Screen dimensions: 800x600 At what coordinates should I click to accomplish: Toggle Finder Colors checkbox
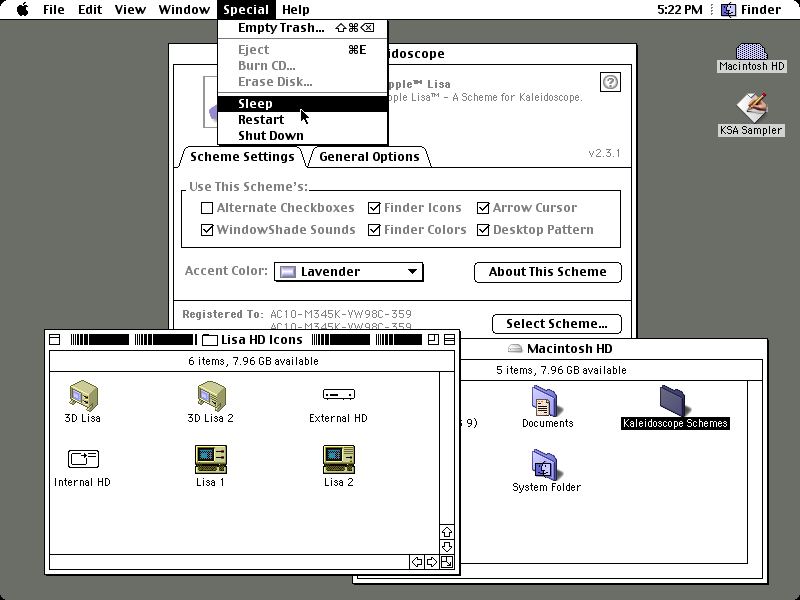pyautogui.click(x=374, y=230)
